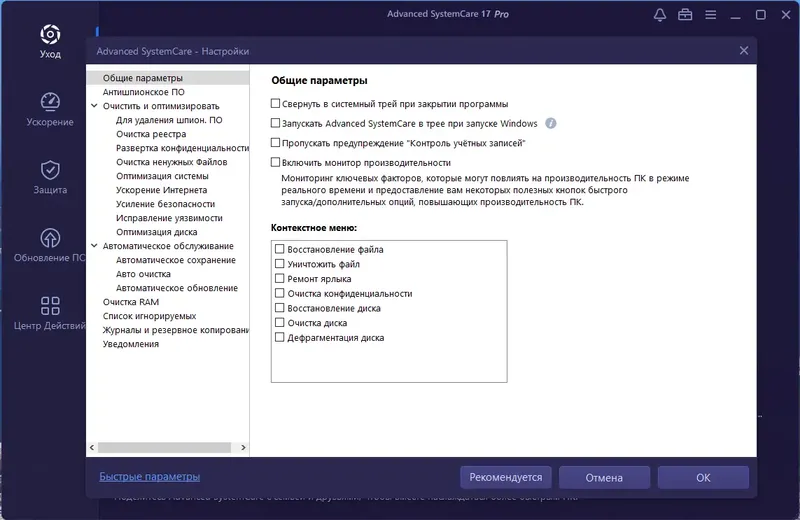The height and width of the screenshot is (520, 800).
Task: Check Очистка диска context menu option
Action: tap(280, 323)
